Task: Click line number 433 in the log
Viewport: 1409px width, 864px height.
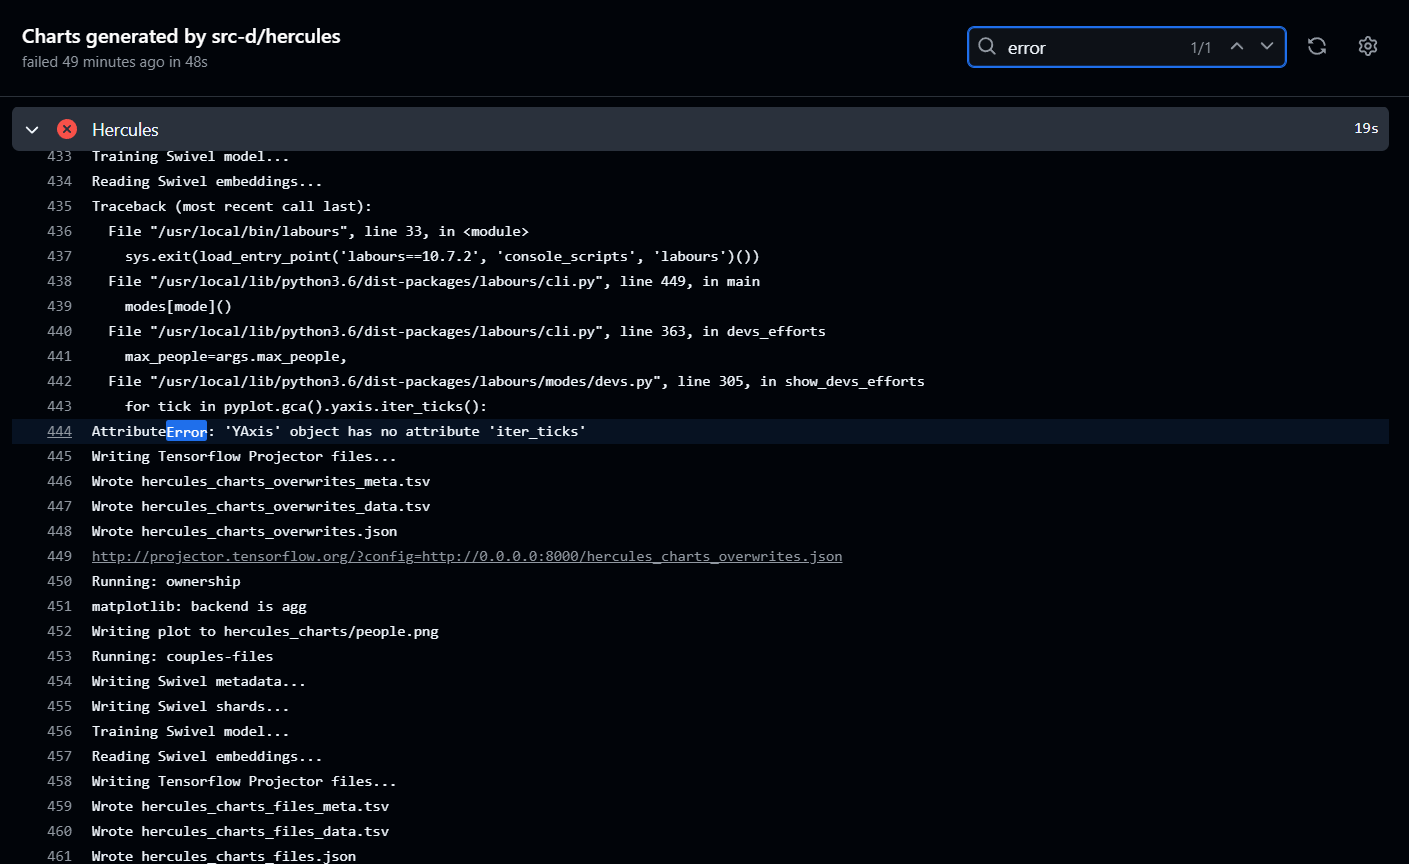Action: point(59,156)
